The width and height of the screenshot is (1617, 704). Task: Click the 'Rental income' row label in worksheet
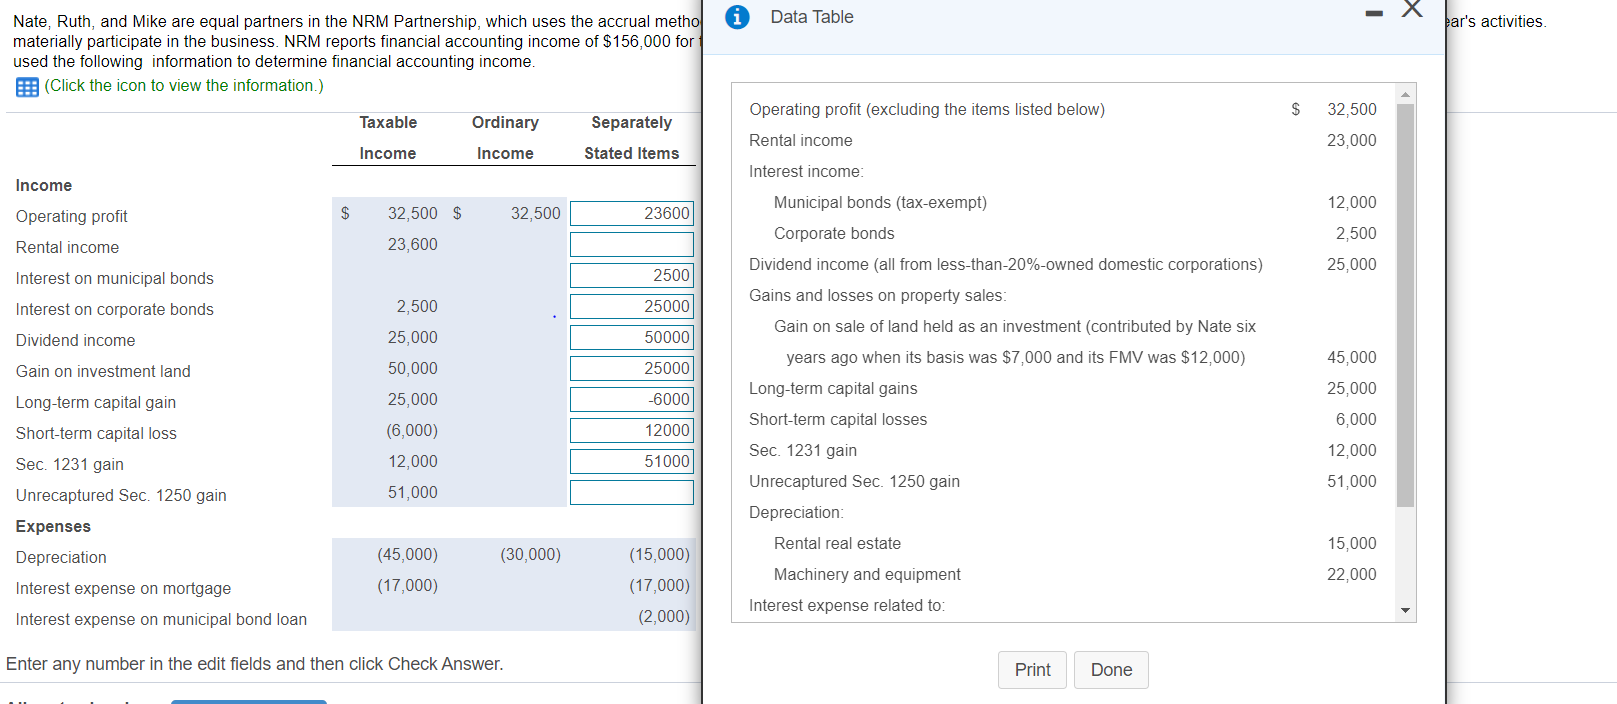tap(67, 247)
